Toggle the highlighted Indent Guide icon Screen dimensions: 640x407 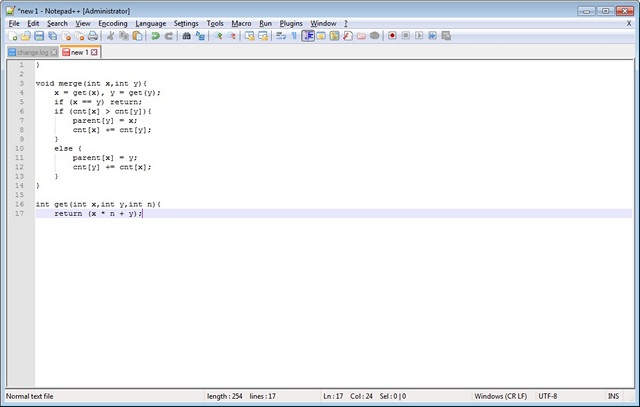tap(308, 36)
